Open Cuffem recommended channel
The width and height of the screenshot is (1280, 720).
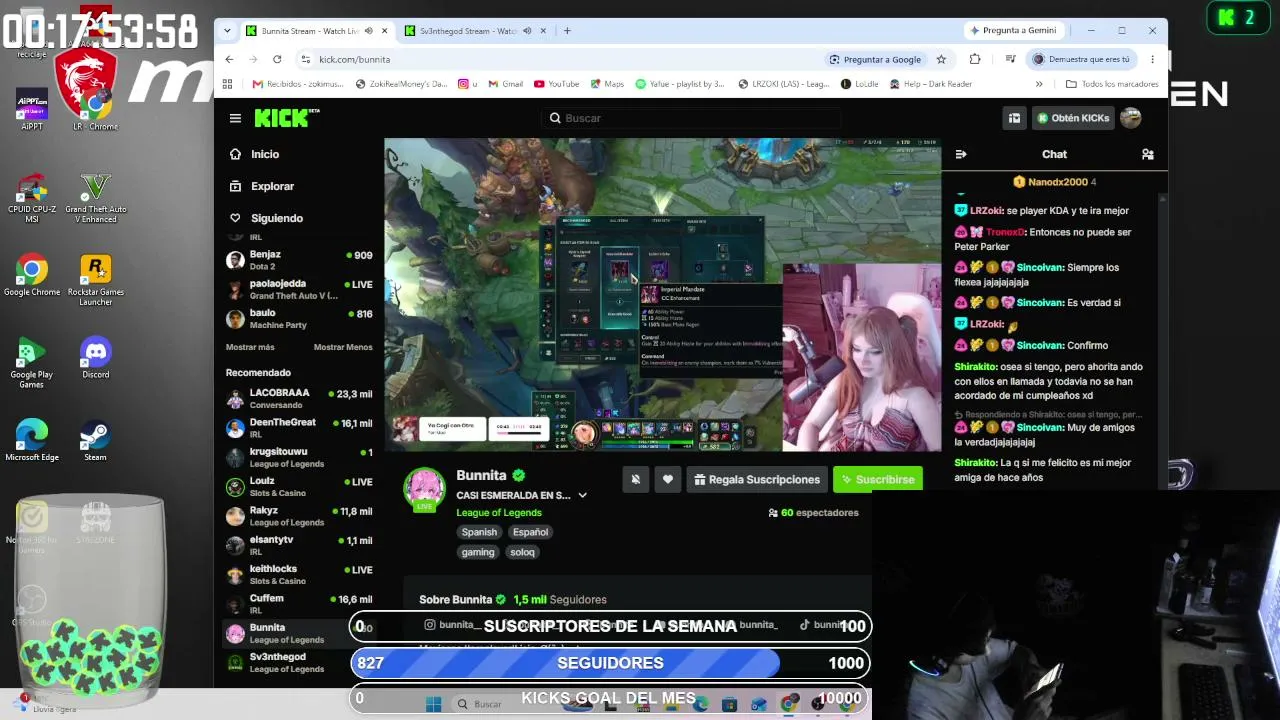[299, 604]
